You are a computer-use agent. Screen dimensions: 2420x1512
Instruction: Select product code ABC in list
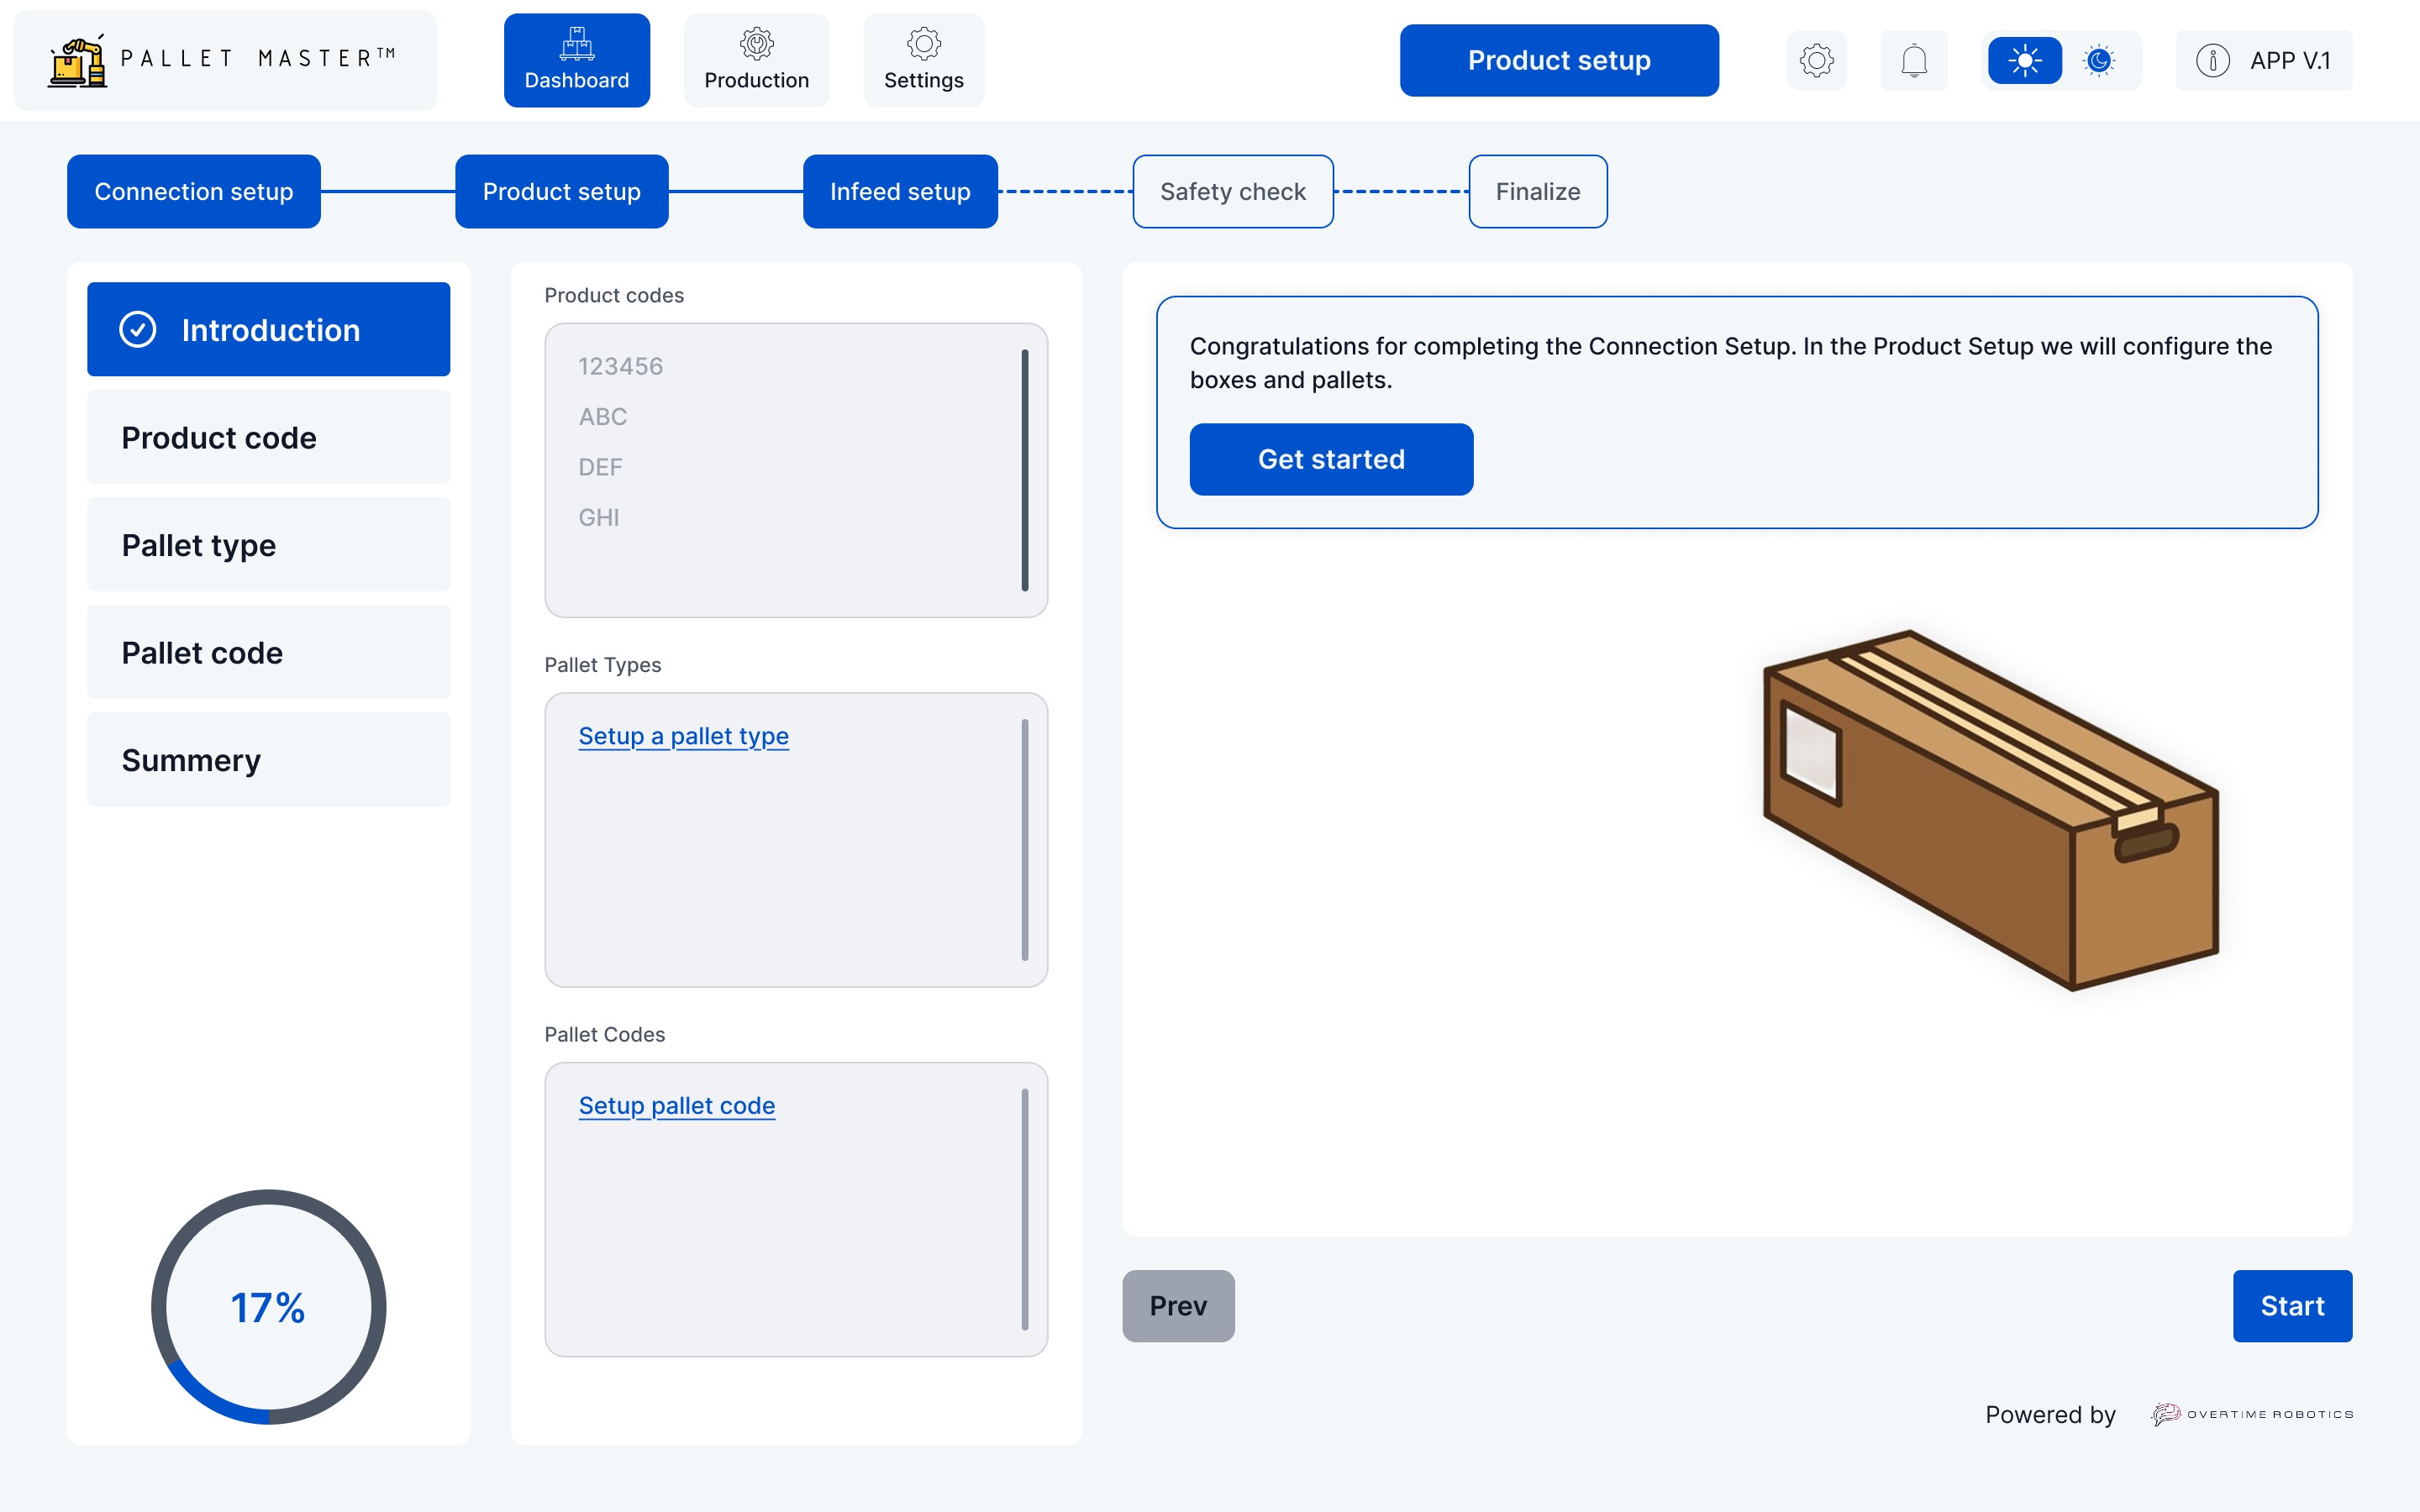pos(603,416)
